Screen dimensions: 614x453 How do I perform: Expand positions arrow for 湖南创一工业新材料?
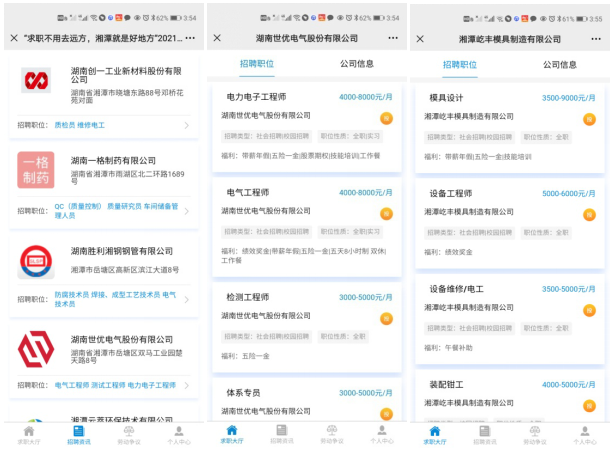pos(186,125)
